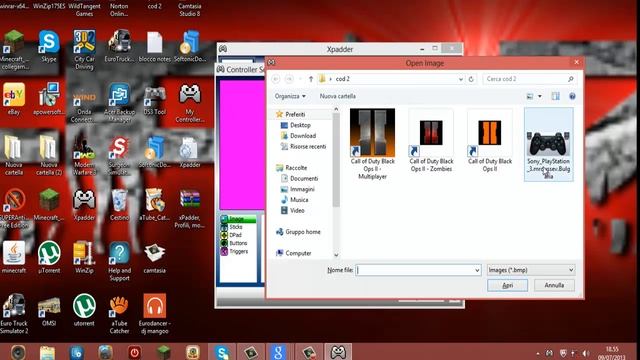Click blue Google icon in taskbar
Viewport: 640px width, 360px height.
[x=278, y=352]
